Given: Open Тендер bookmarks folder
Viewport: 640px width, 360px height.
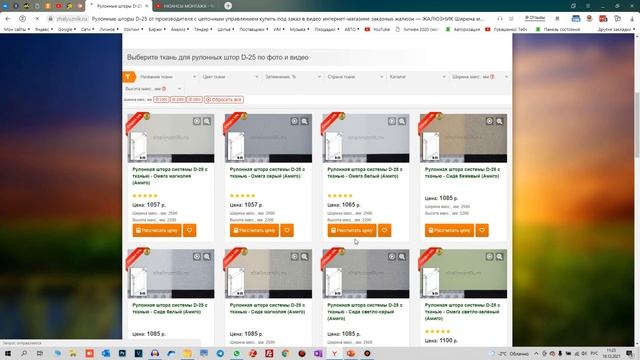Looking at the screenshot, I should [x=203, y=29].
